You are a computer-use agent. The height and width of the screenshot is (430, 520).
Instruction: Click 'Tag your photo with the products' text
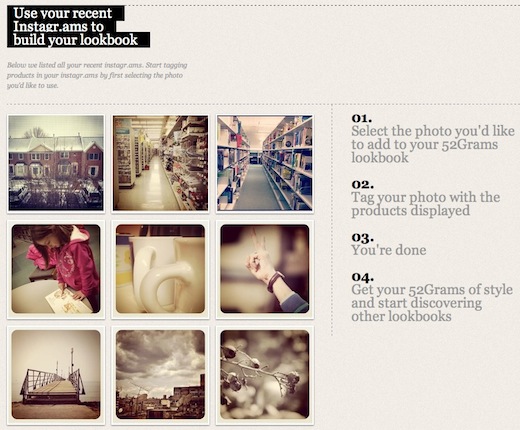pos(426,204)
